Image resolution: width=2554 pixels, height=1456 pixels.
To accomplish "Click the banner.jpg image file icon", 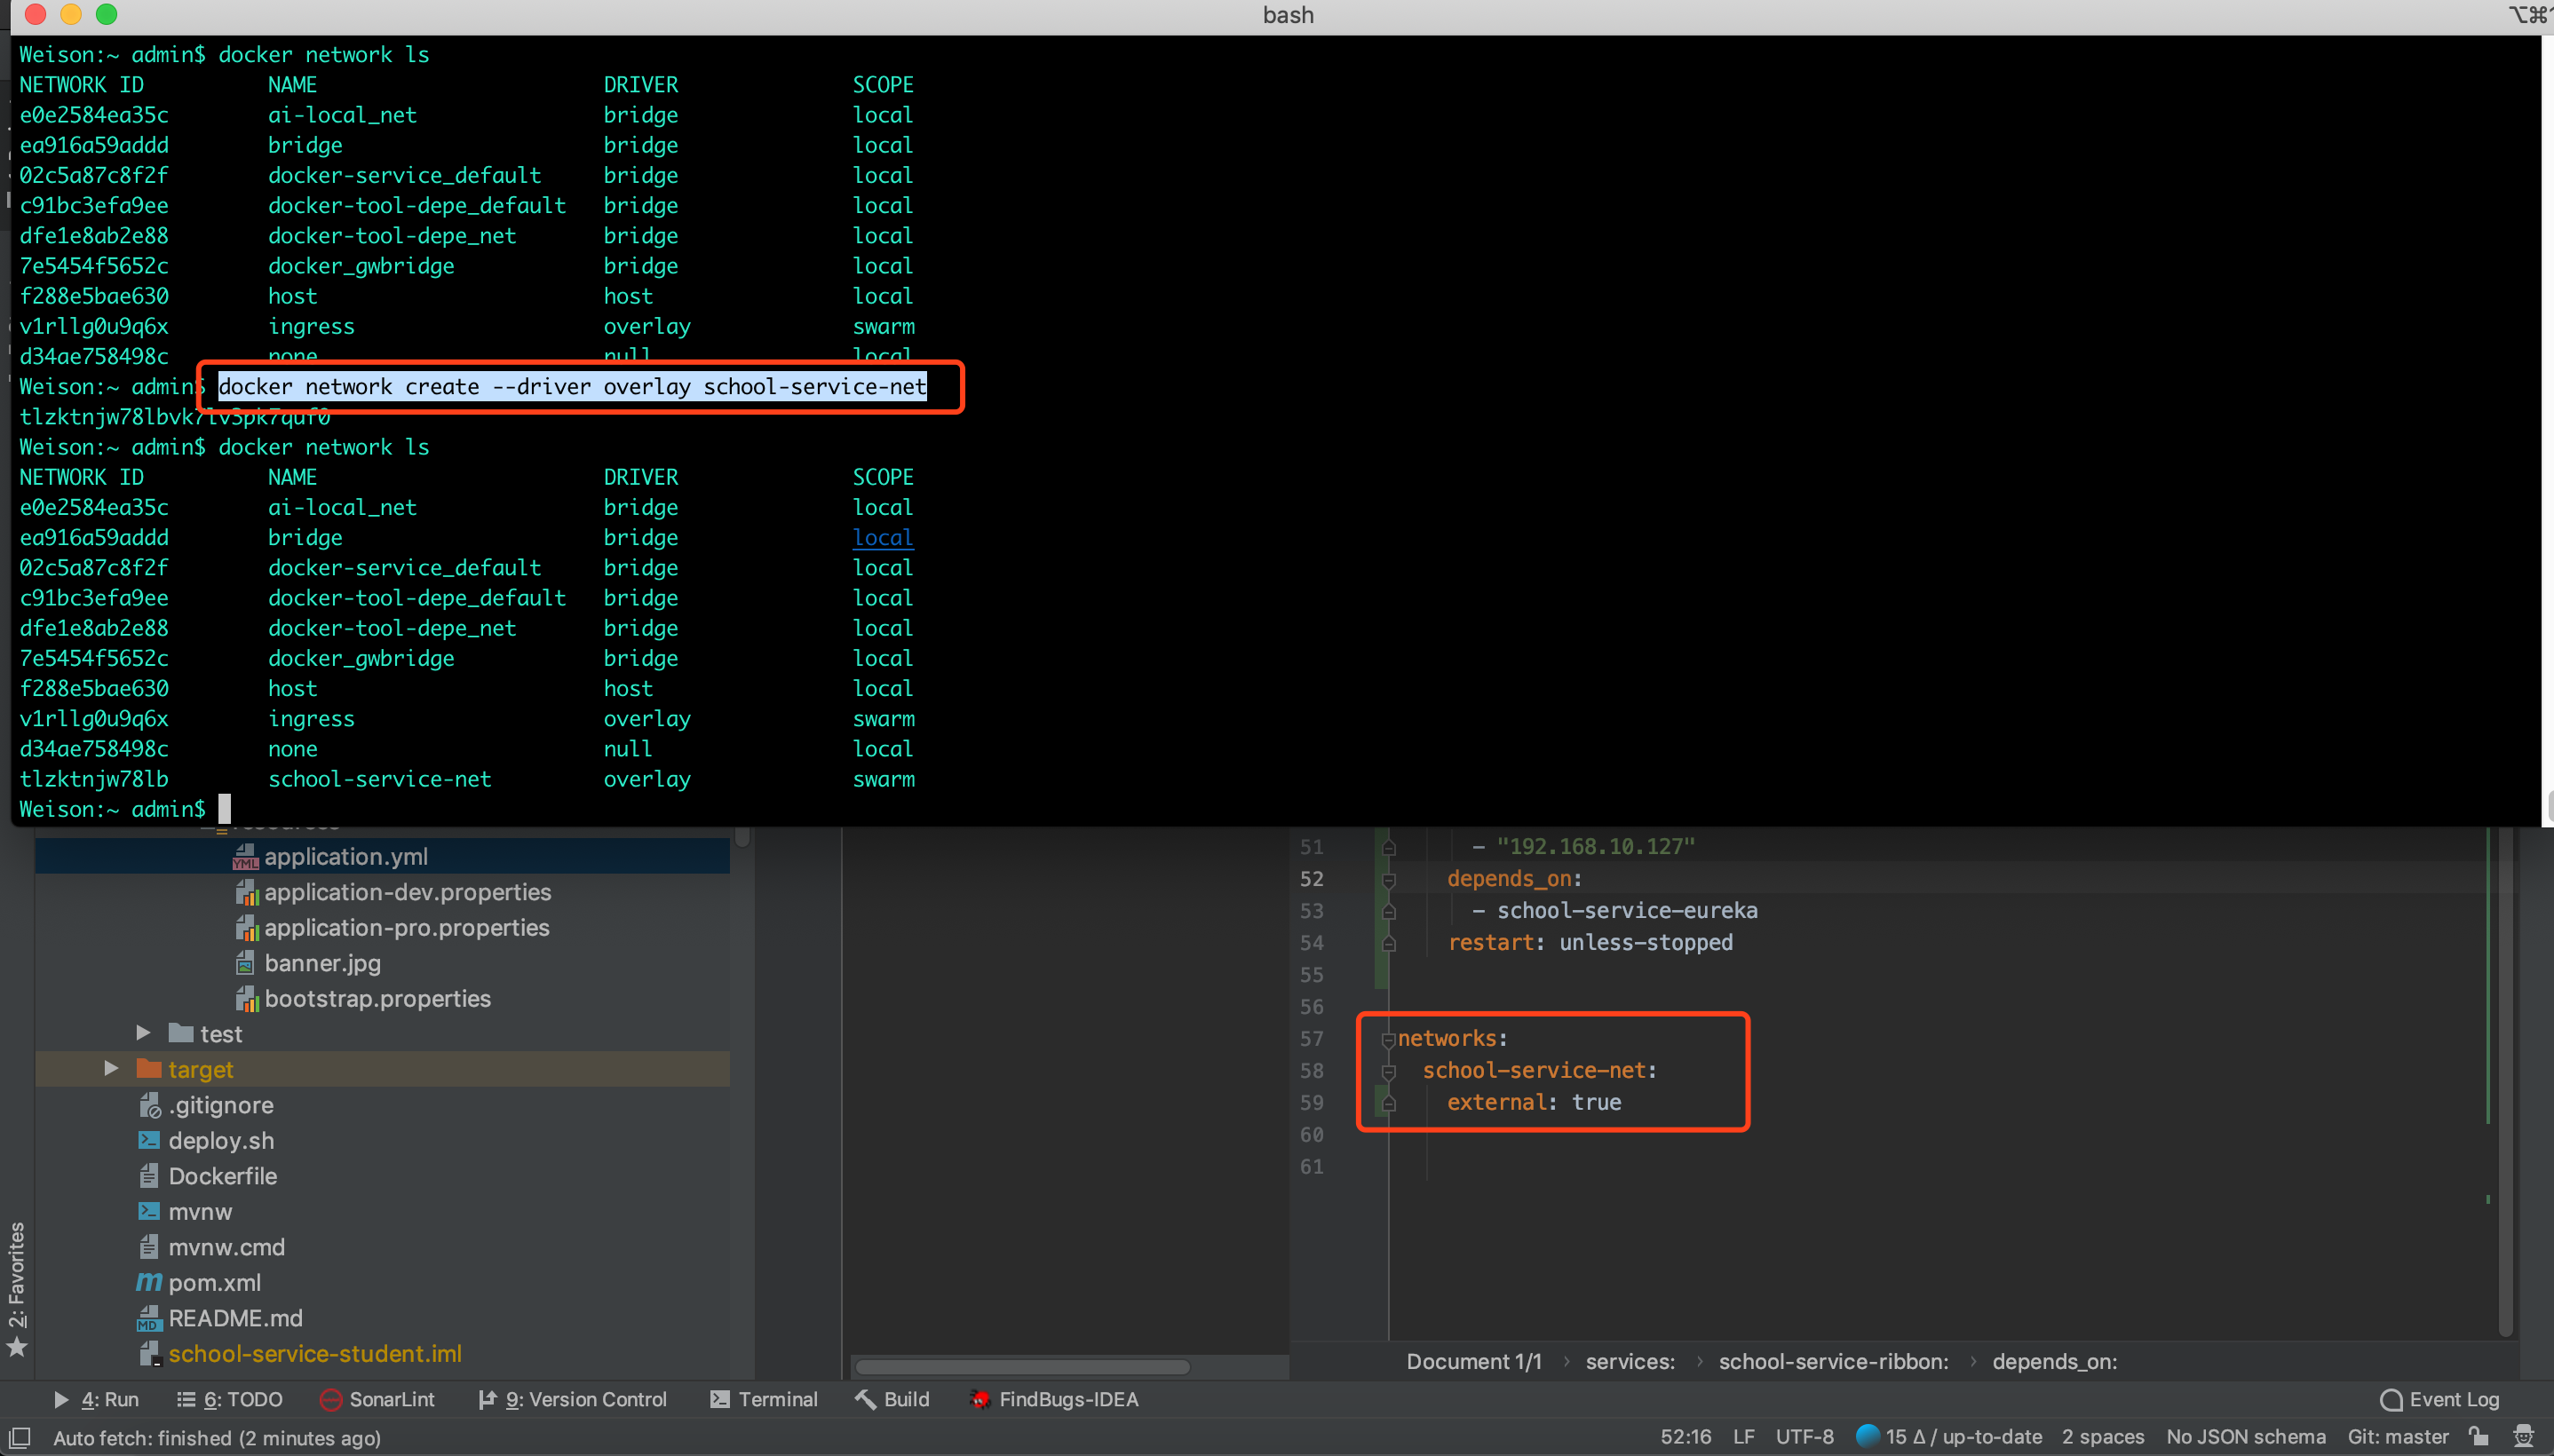I will [245, 963].
